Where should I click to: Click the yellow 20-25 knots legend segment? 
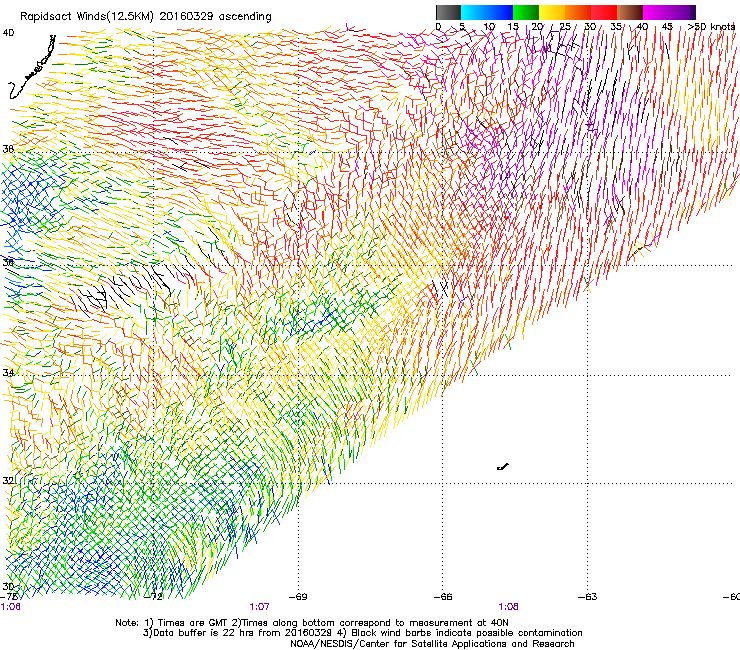tap(552, 12)
